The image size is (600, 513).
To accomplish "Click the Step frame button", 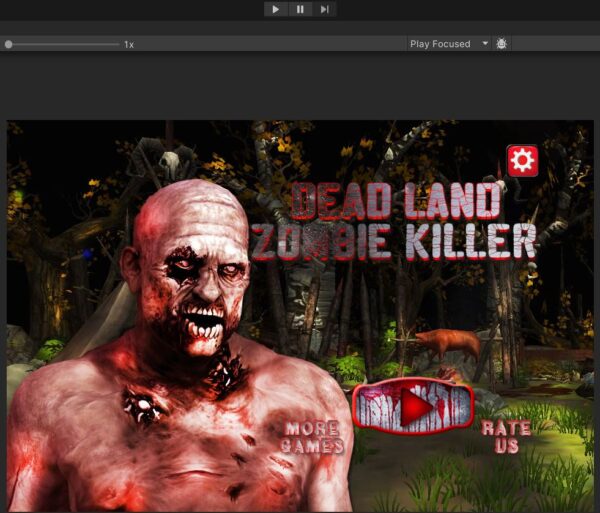I will click(324, 10).
